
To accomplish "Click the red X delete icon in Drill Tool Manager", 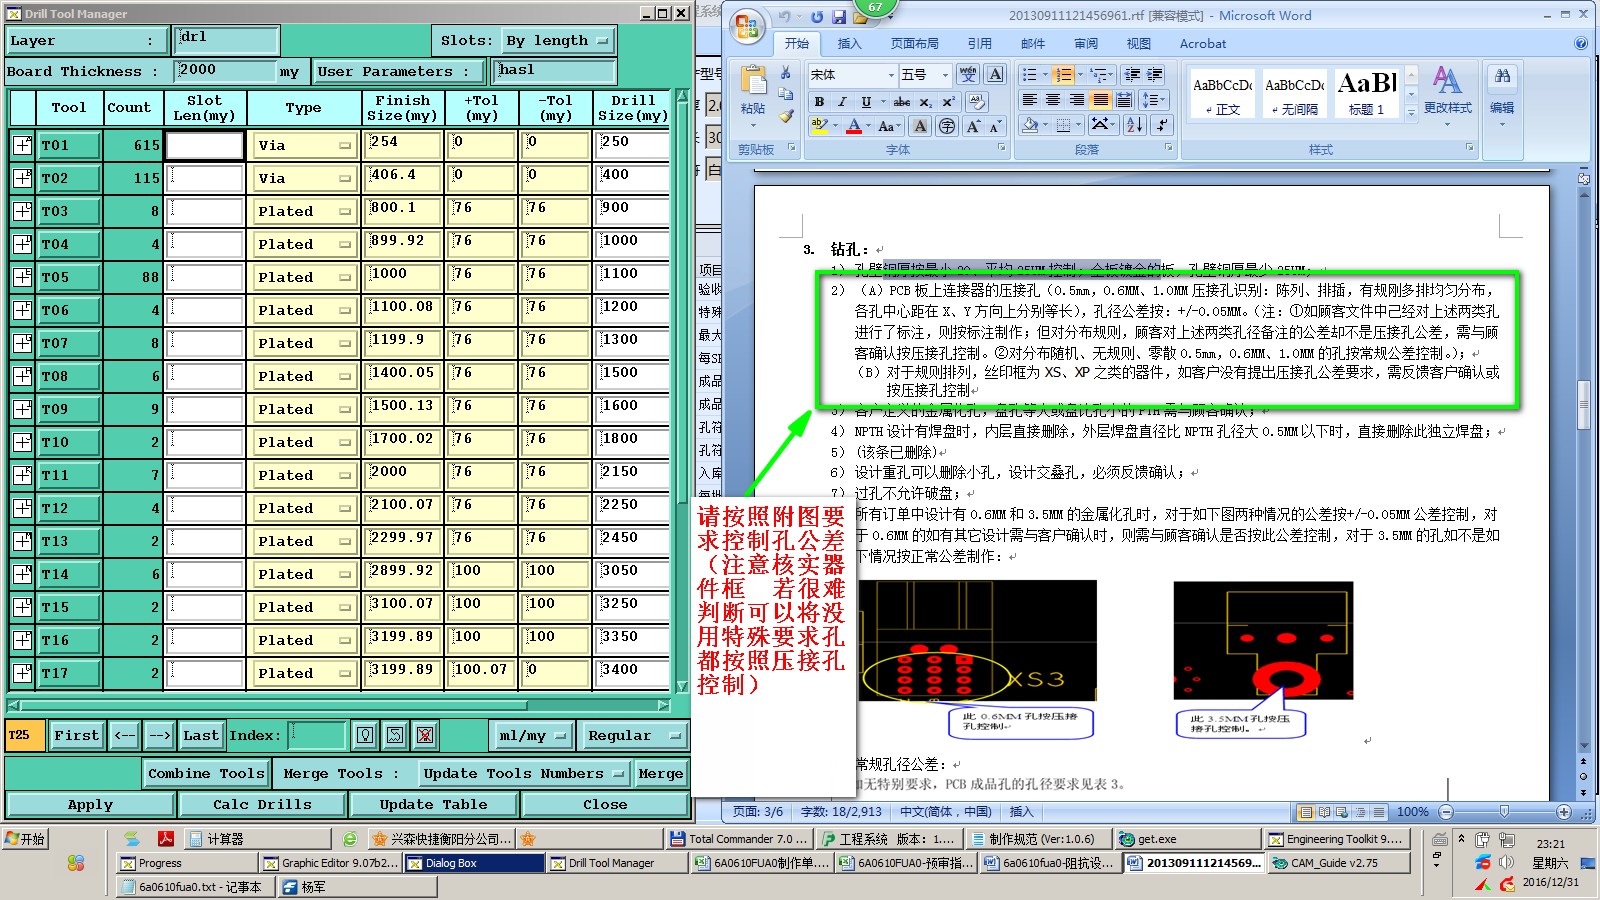I will tap(425, 736).
